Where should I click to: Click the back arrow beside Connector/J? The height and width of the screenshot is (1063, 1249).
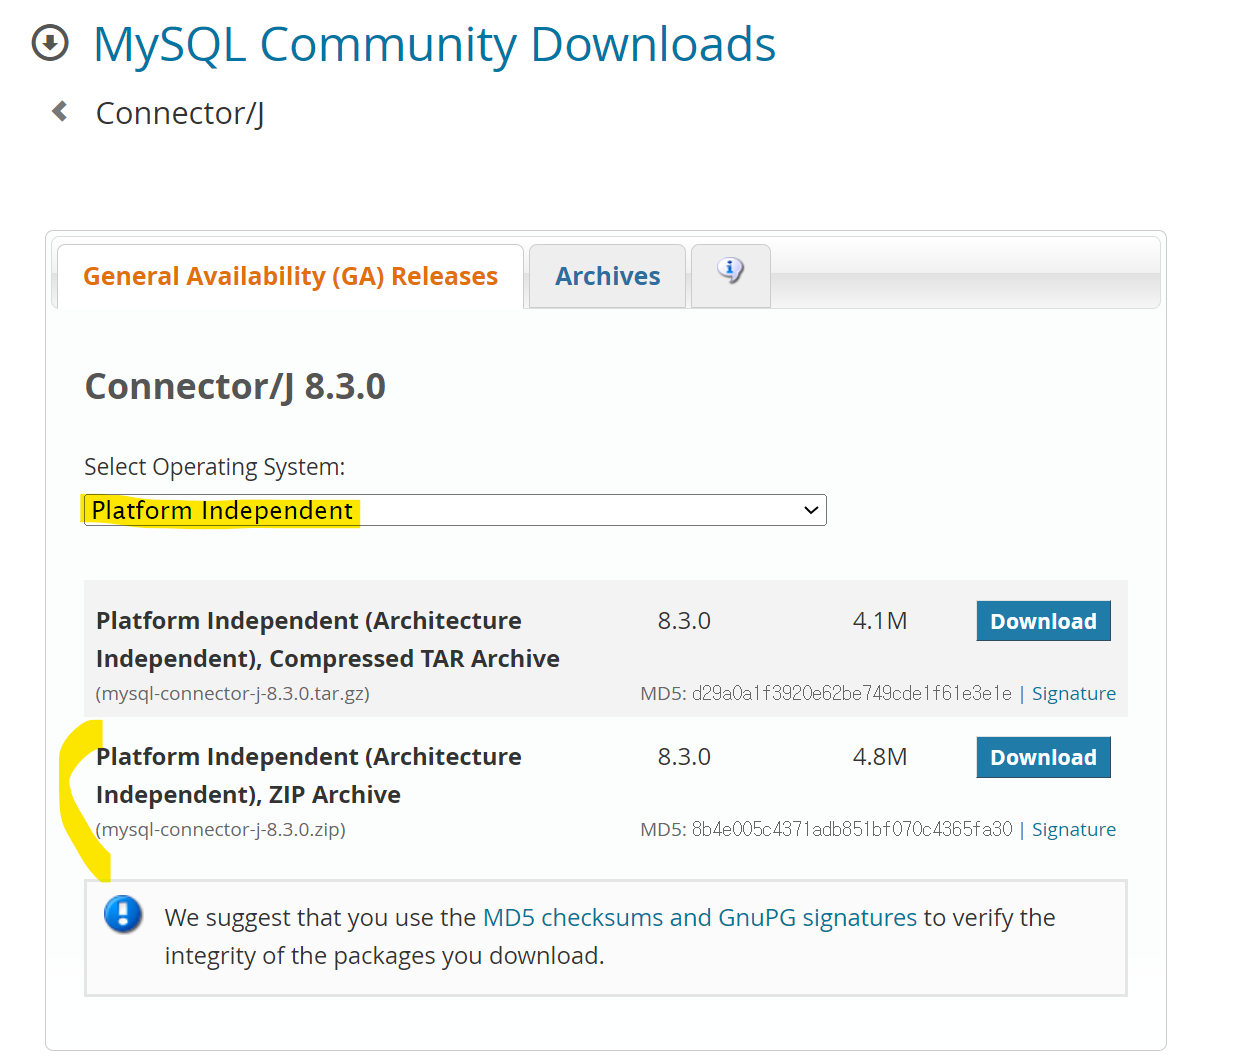[60, 111]
